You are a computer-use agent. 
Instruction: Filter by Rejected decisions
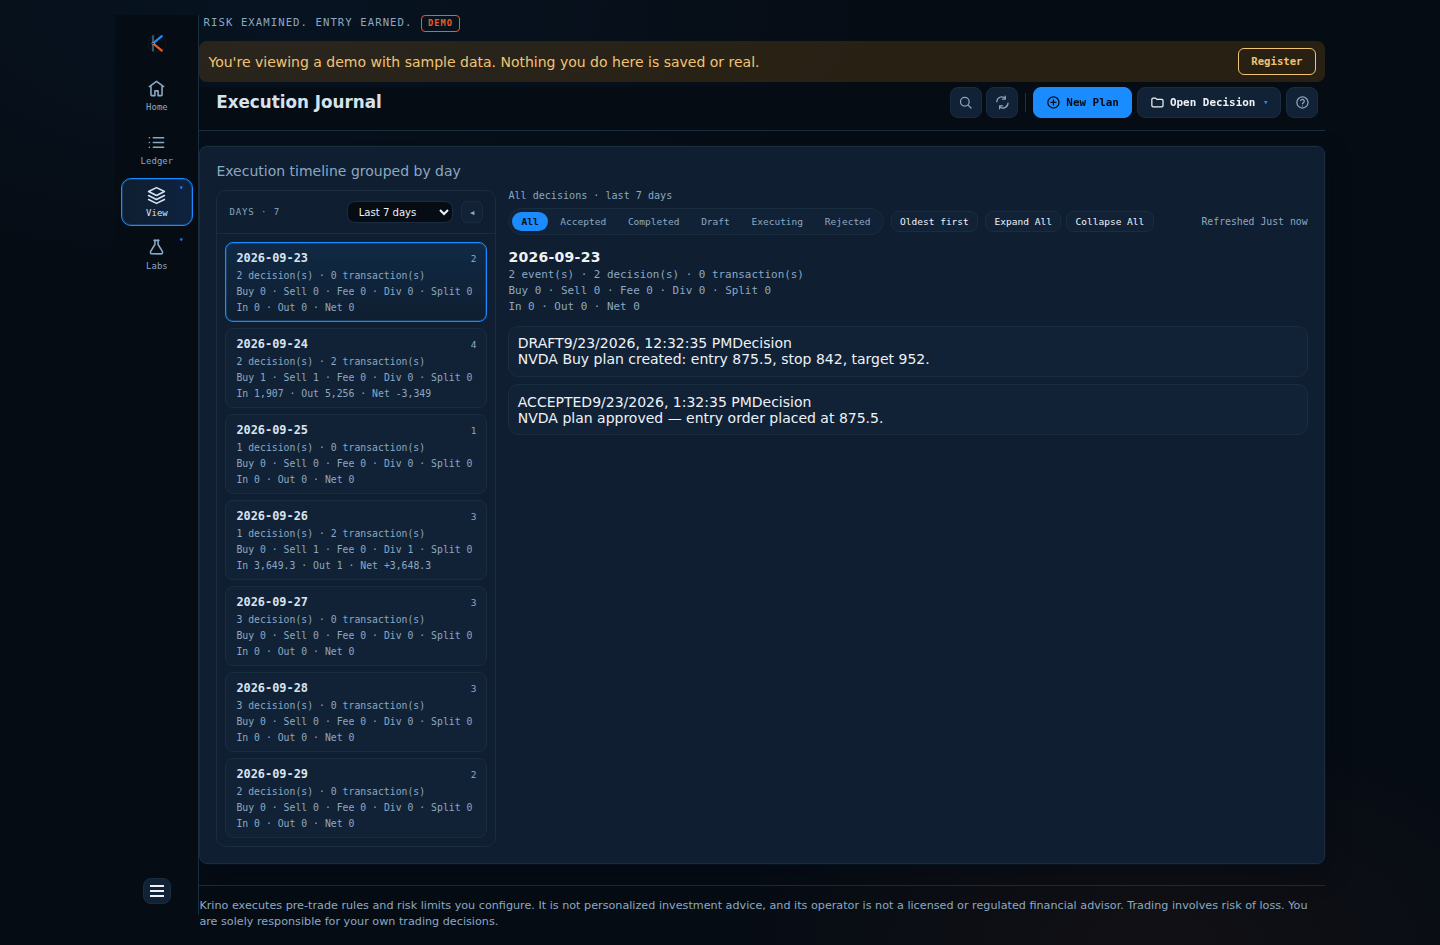coord(848,222)
